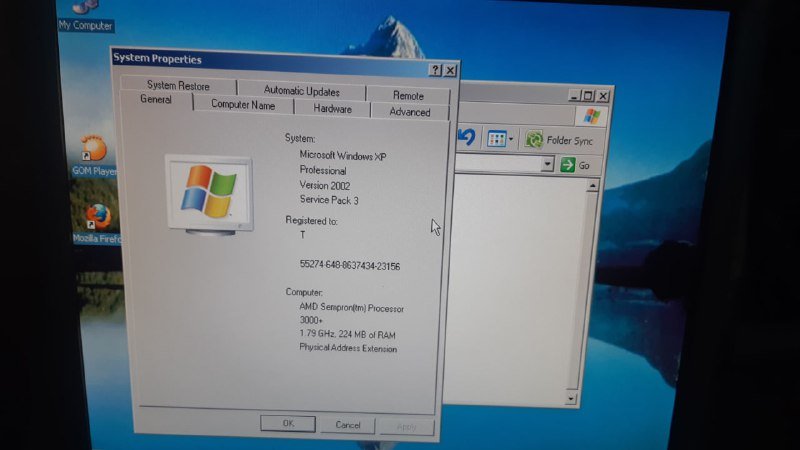Click the Views grid icon in Explorer toolbar
The height and width of the screenshot is (450, 800).
pyautogui.click(x=496, y=138)
